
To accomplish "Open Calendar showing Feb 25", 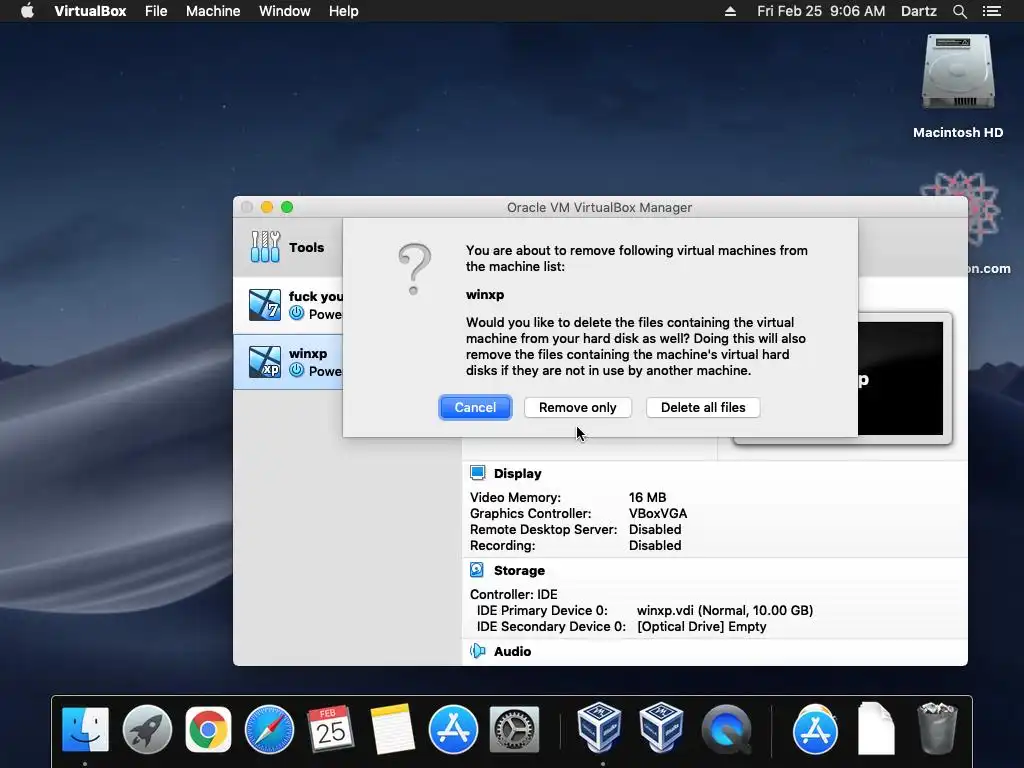I will [x=330, y=729].
